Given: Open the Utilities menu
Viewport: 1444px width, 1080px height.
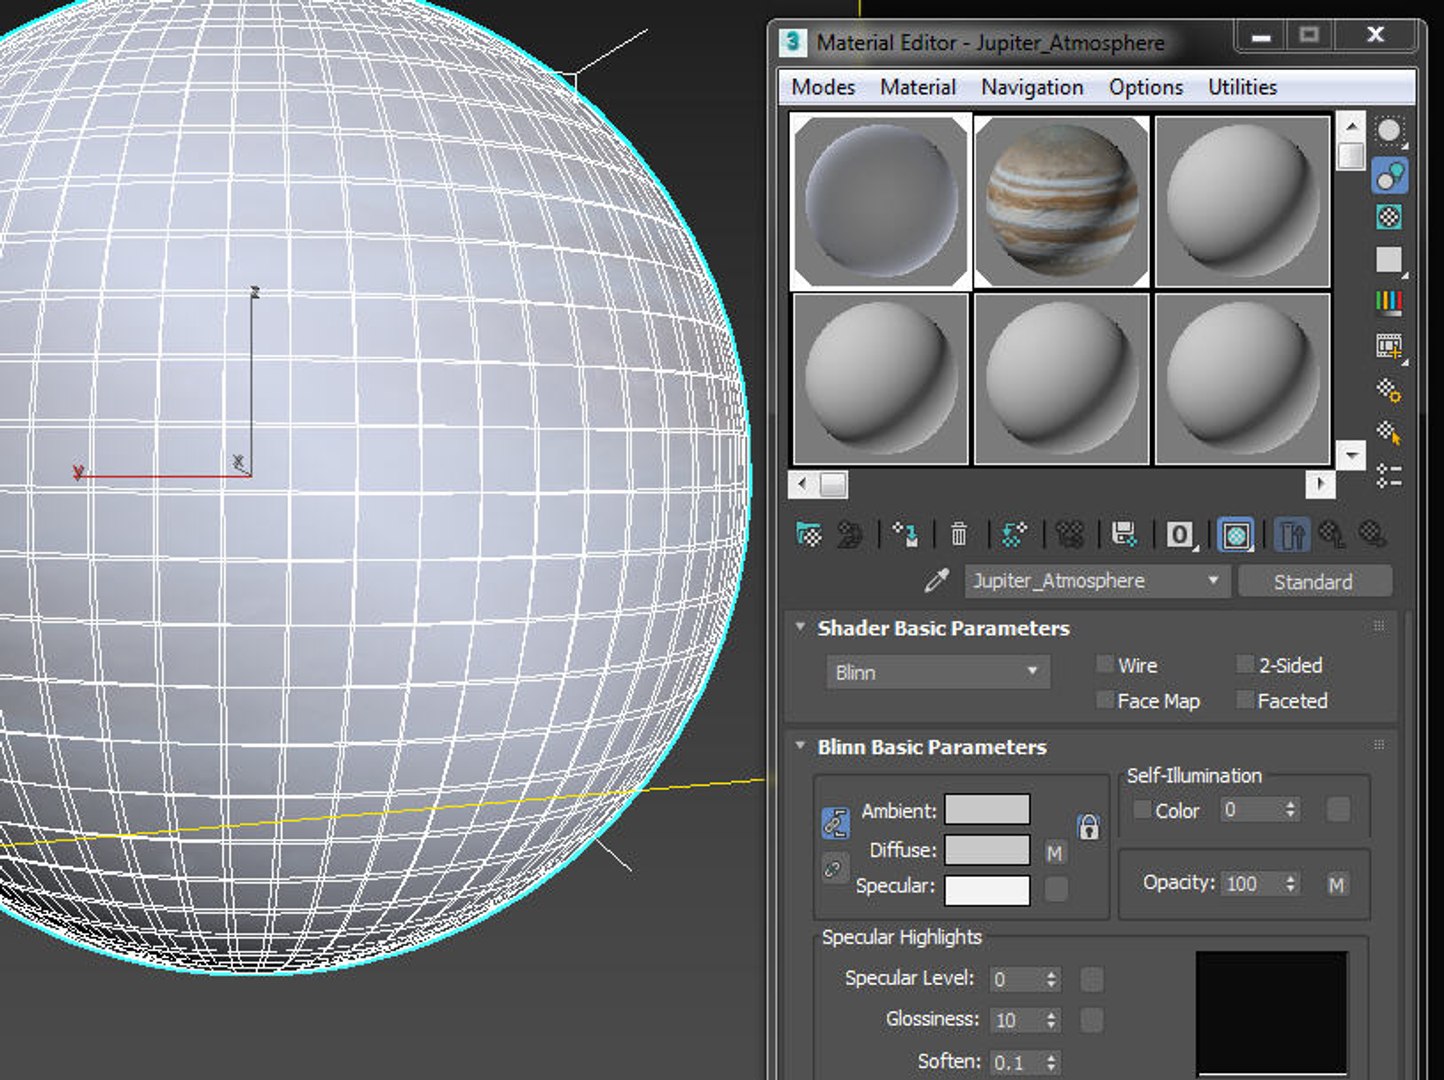Looking at the screenshot, I should tap(1242, 87).
